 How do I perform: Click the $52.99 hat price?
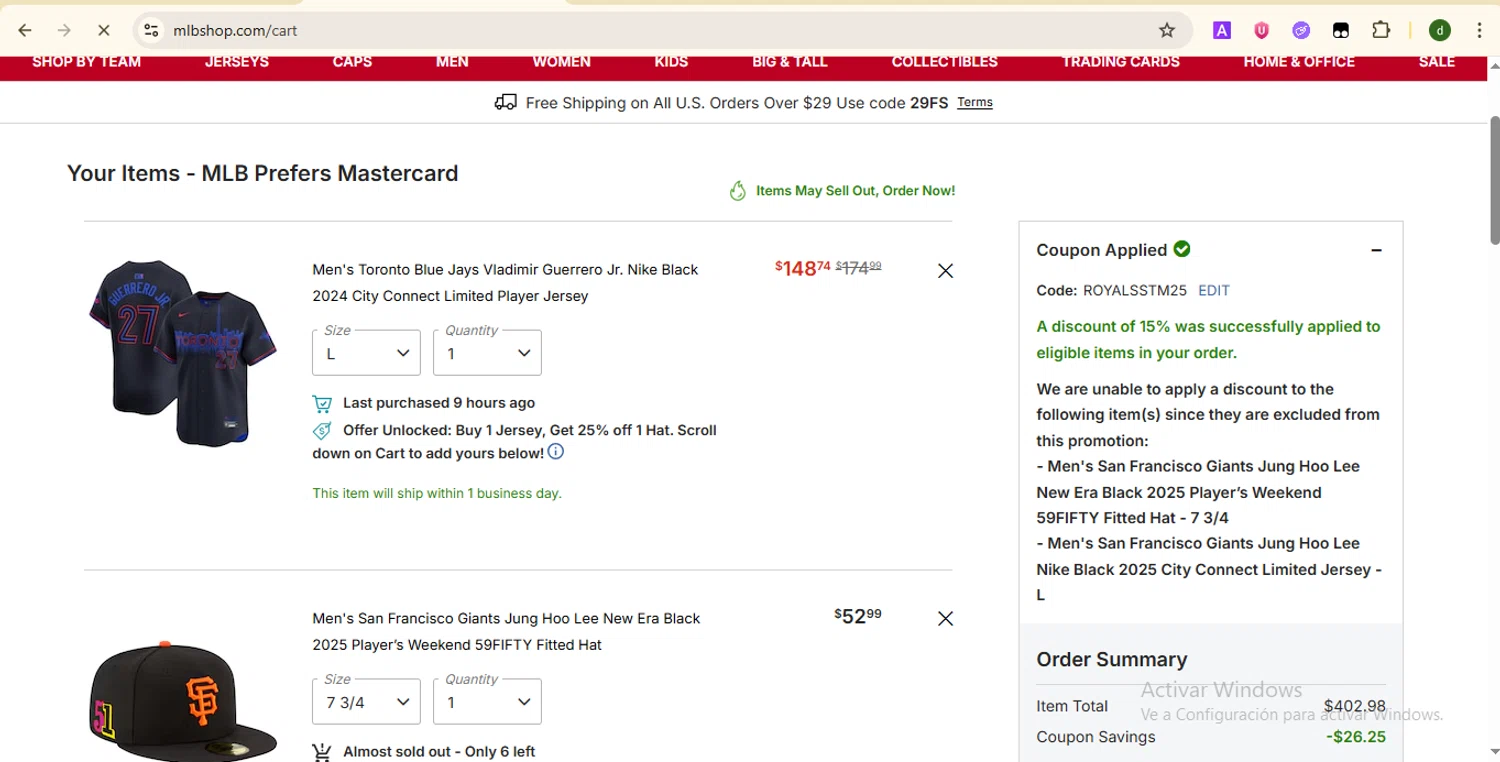click(858, 616)
